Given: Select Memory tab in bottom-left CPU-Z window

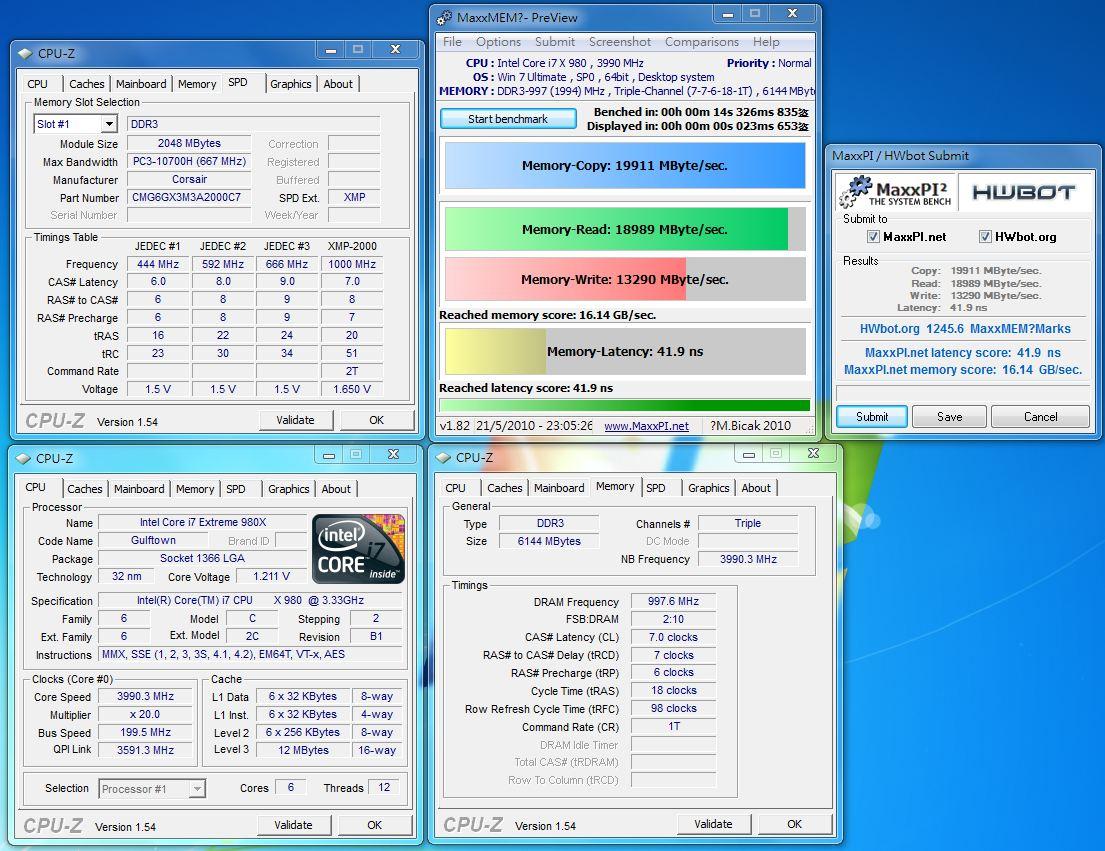Looking at the screenshot, I should [x=195, y=489].
